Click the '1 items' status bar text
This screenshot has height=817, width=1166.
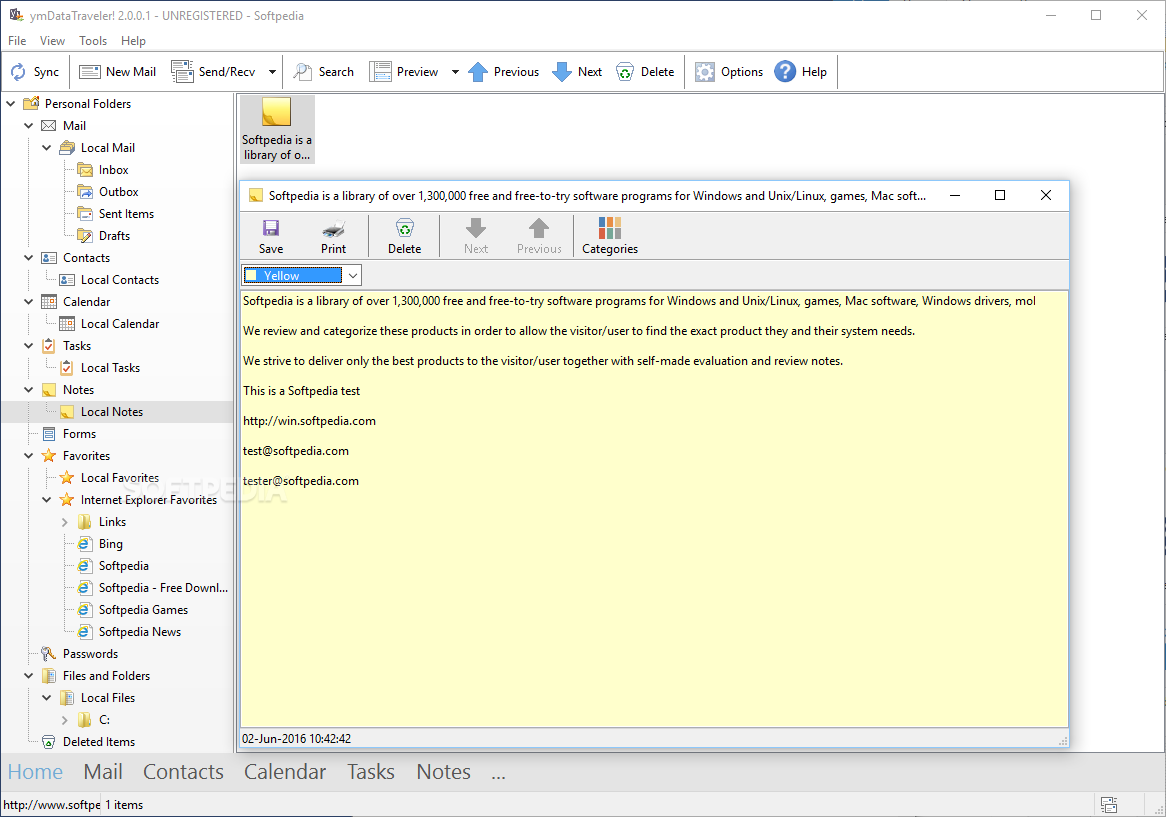click(x=123, y=805)
